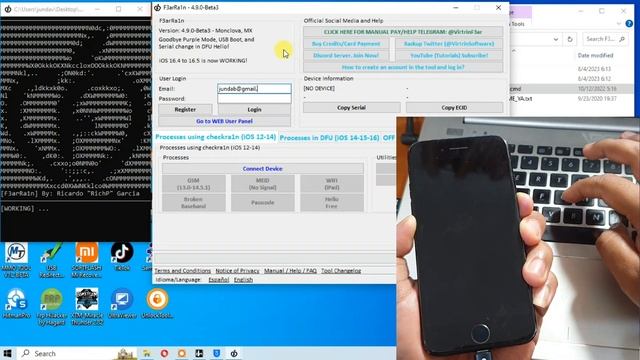This screenshot has height=360, width=640.
Task: Click the orange circular taskbar icon
Action: coord(182,353)
